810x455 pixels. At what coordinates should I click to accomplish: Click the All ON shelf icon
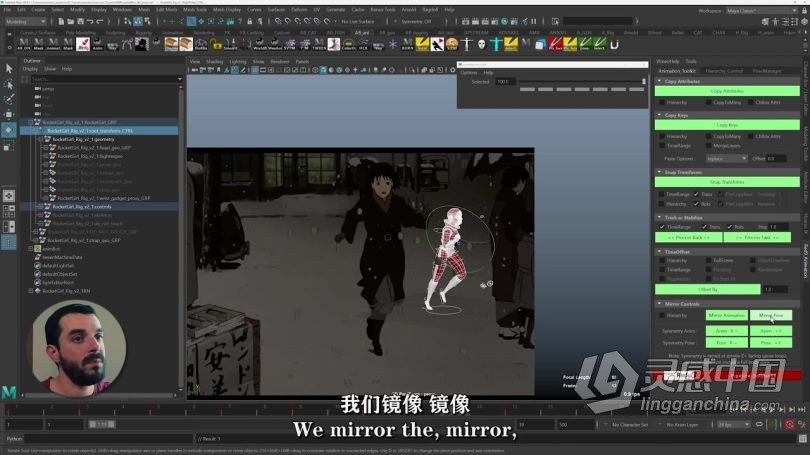(24, 44)
